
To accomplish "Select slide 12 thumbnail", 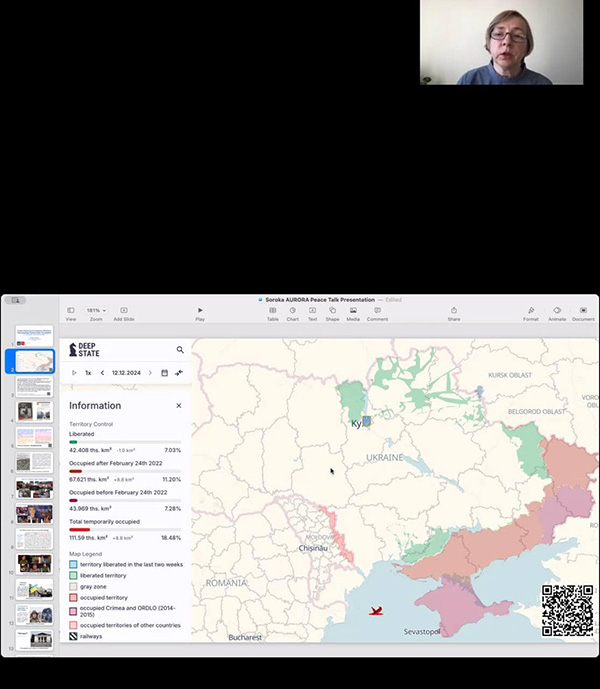I will pos(34,614).
